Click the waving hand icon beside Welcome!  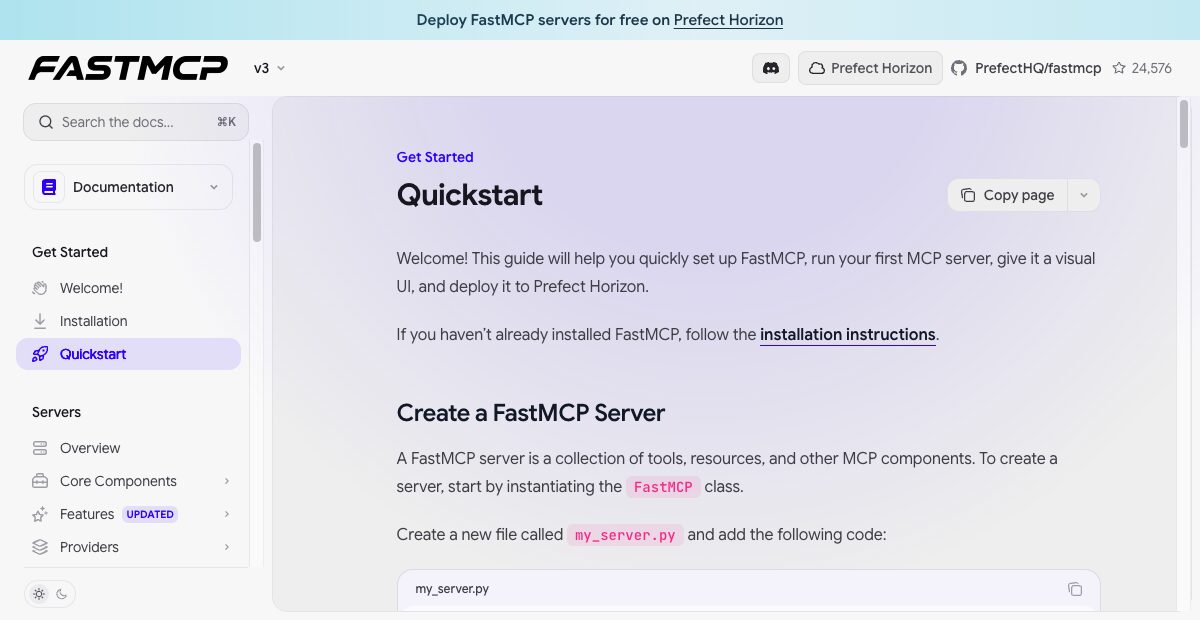click(40, 288)
